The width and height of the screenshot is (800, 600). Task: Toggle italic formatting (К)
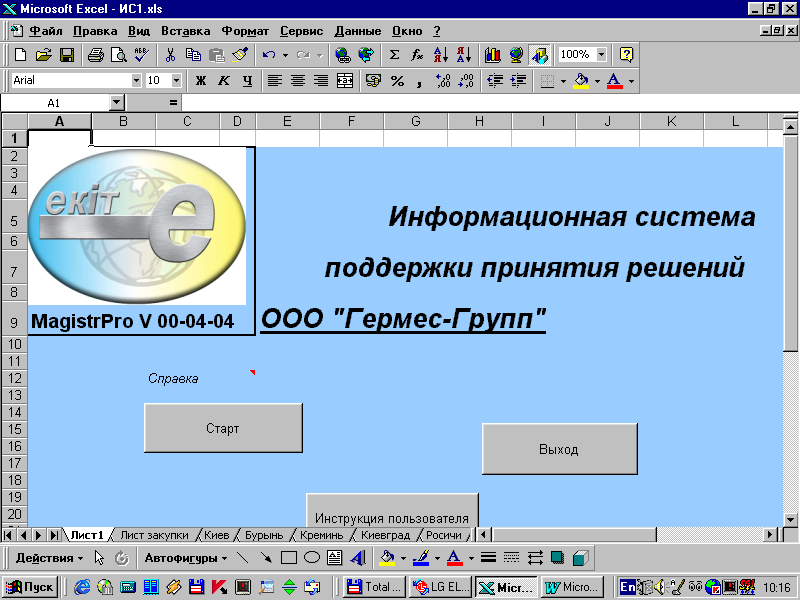[x=223, y=80]
